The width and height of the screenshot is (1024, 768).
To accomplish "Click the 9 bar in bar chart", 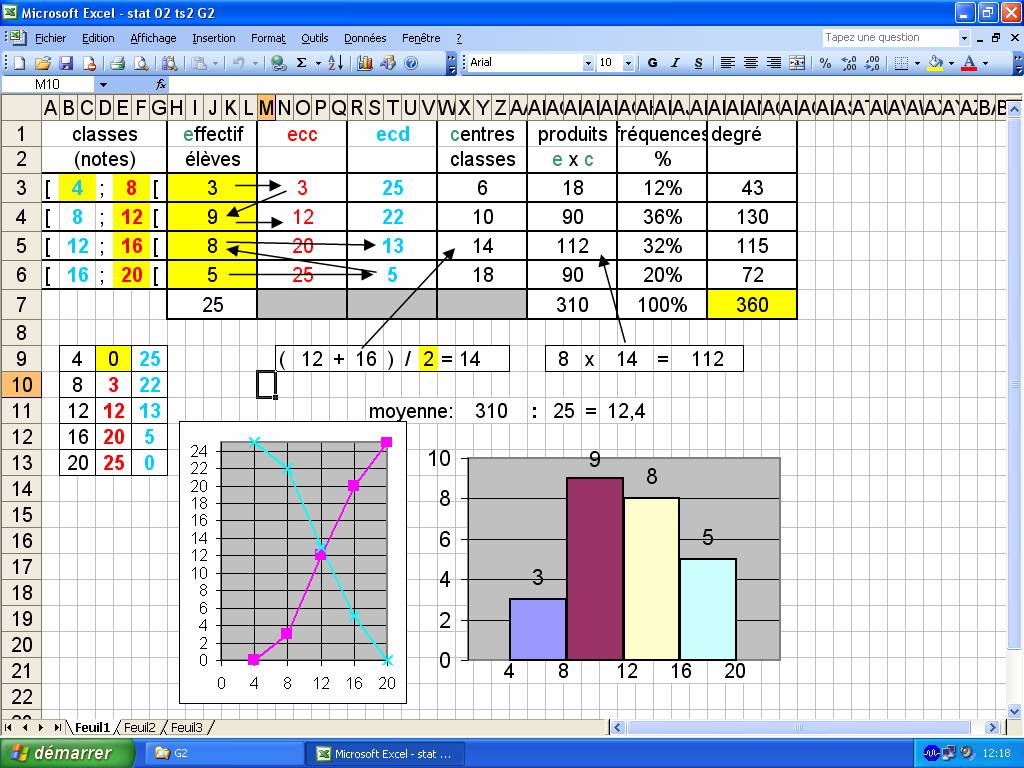I will coord(594,568).
